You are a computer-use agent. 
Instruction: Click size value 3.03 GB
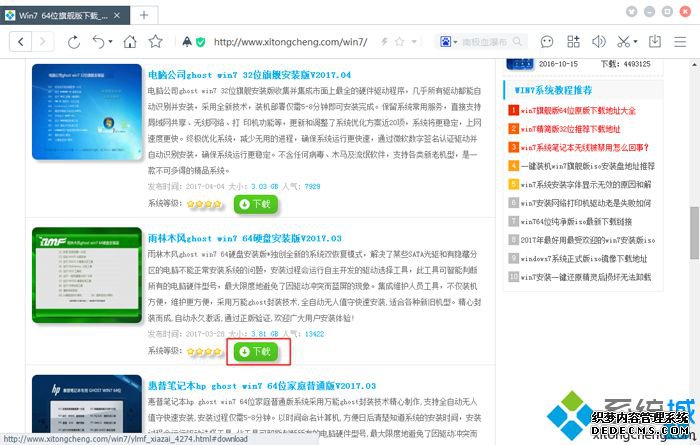pos(264,187)
